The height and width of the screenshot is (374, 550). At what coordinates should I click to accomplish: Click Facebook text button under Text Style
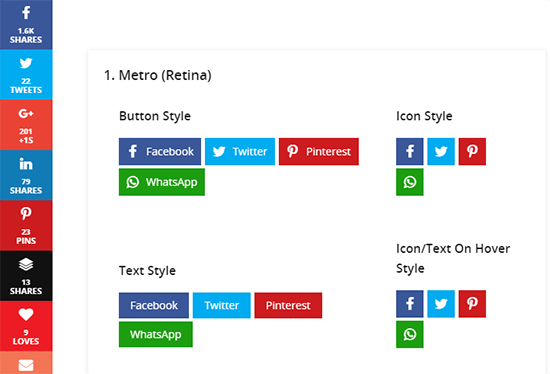click(x=154, y=305)
